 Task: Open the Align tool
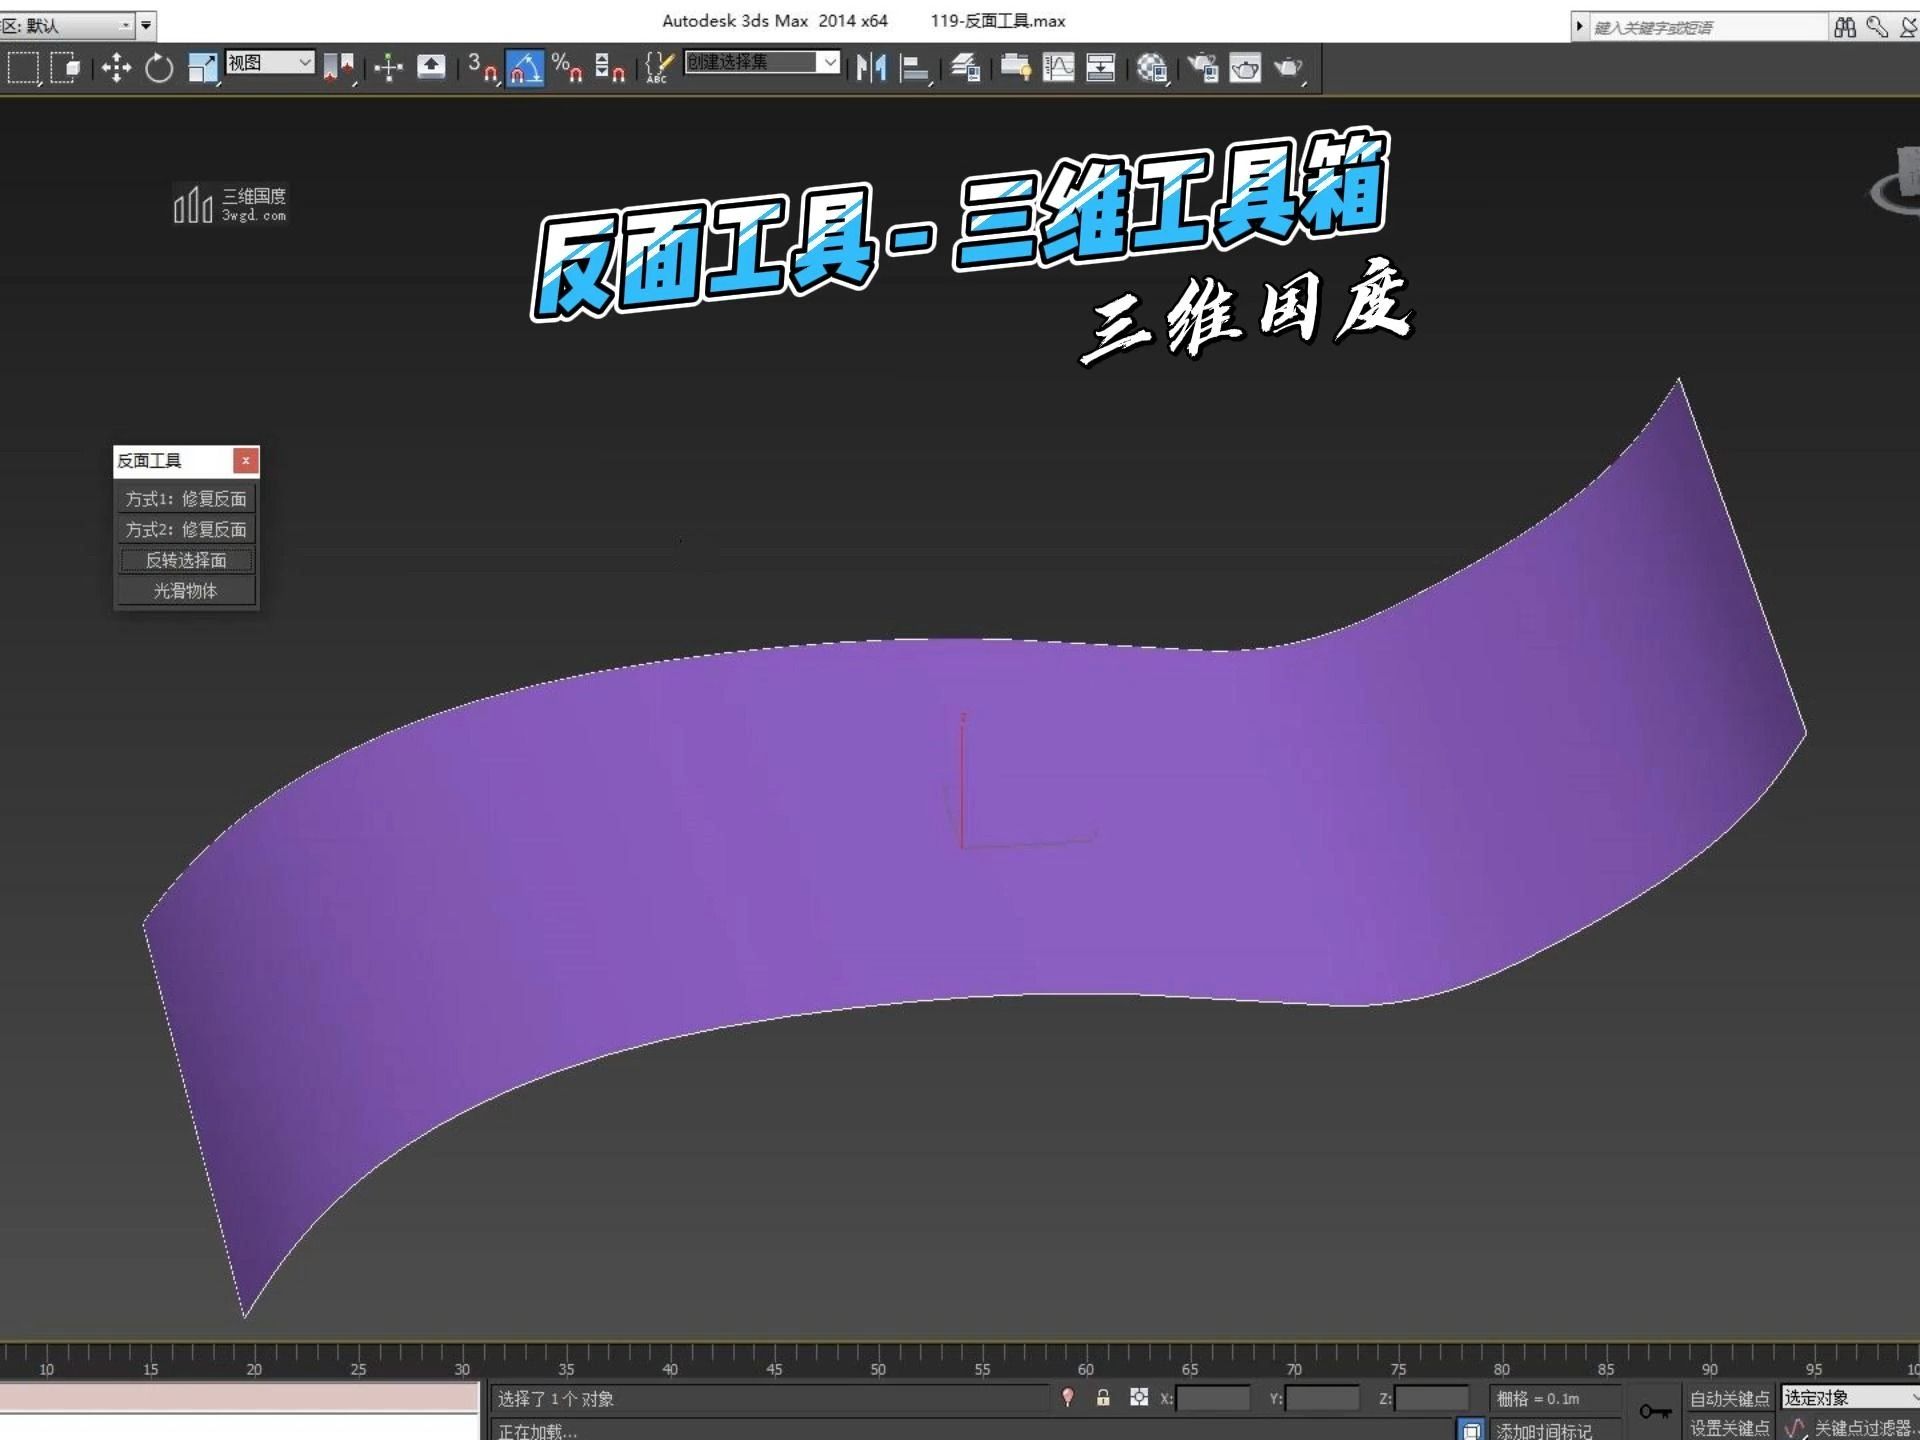[x=914, y=68]
